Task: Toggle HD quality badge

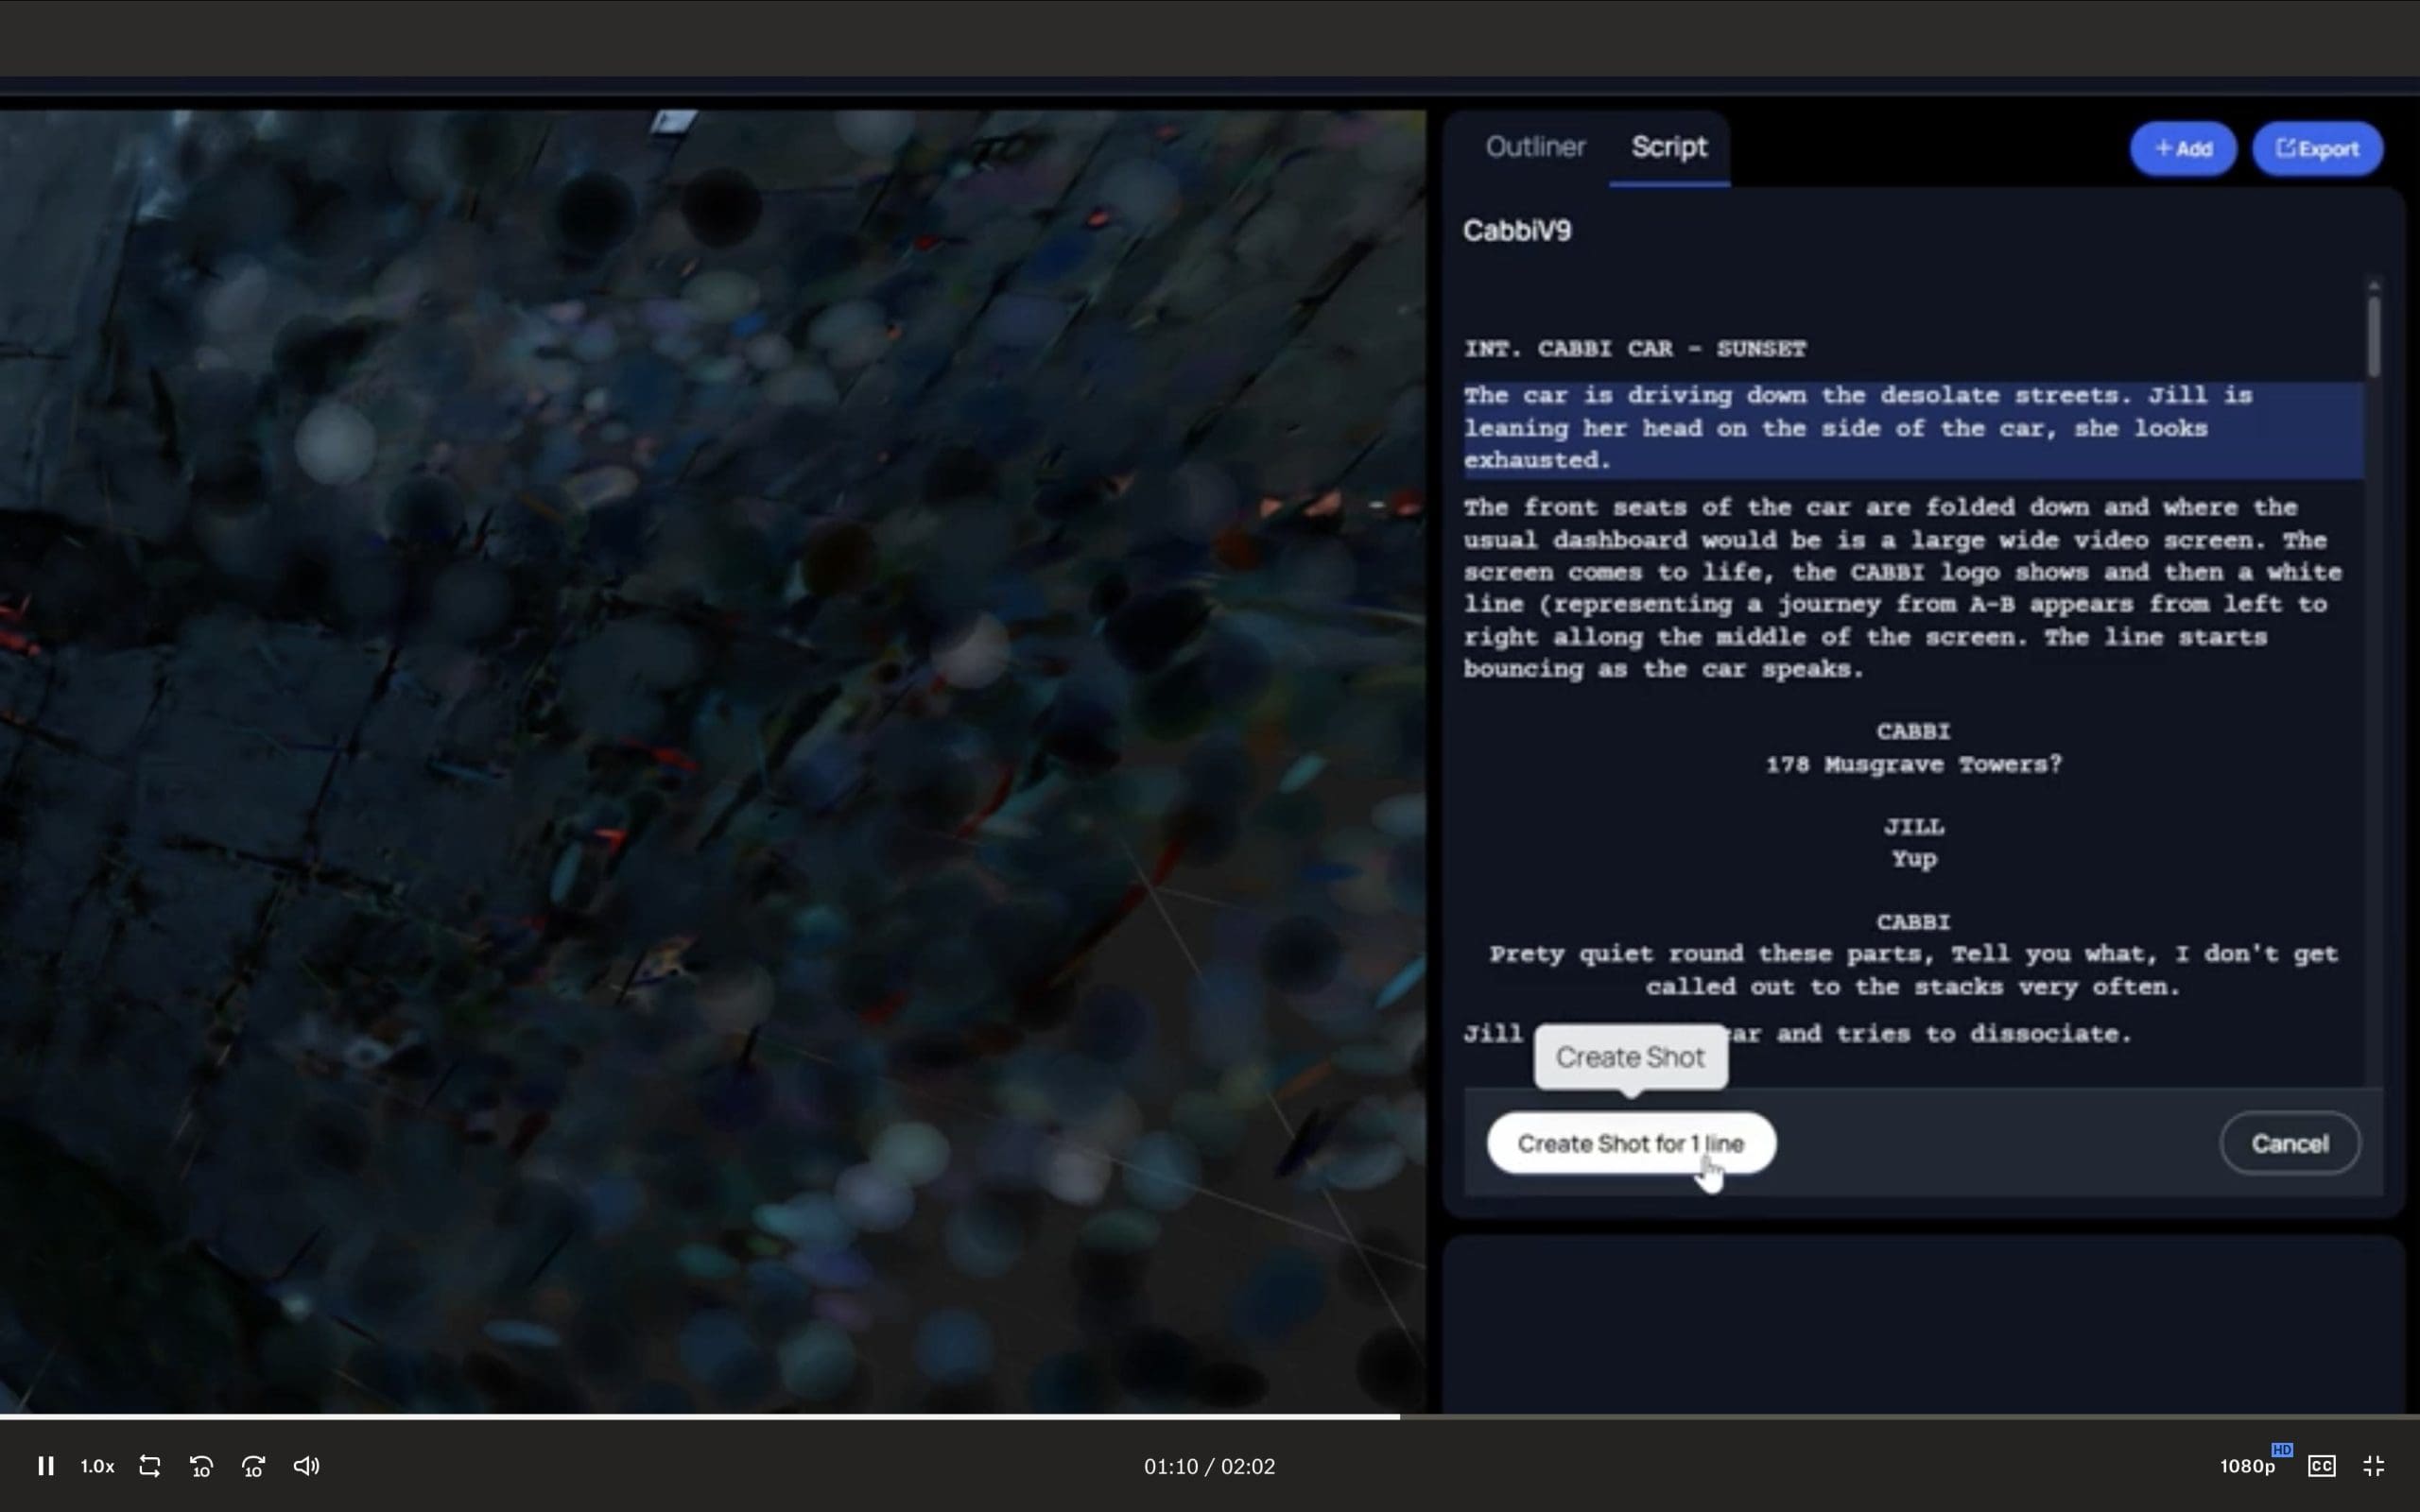Action: [2283, 1449]
